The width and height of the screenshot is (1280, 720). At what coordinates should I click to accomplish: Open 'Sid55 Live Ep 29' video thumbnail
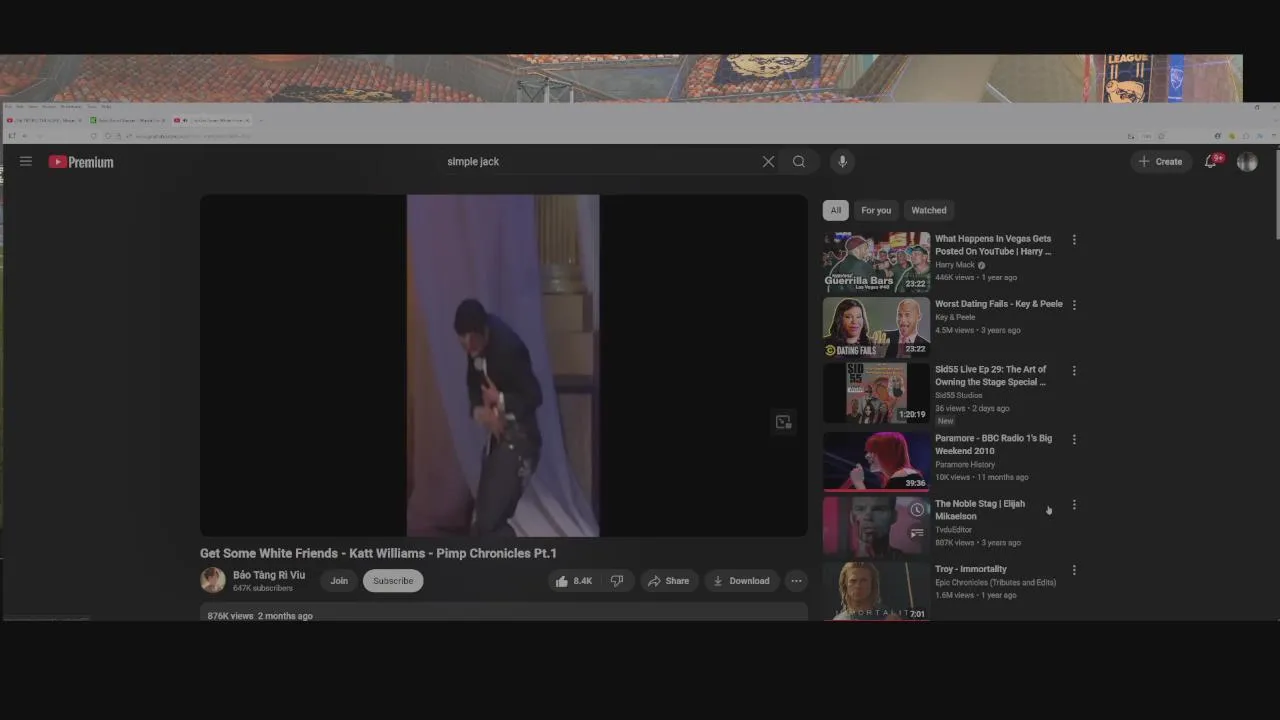tap(876, 393)
